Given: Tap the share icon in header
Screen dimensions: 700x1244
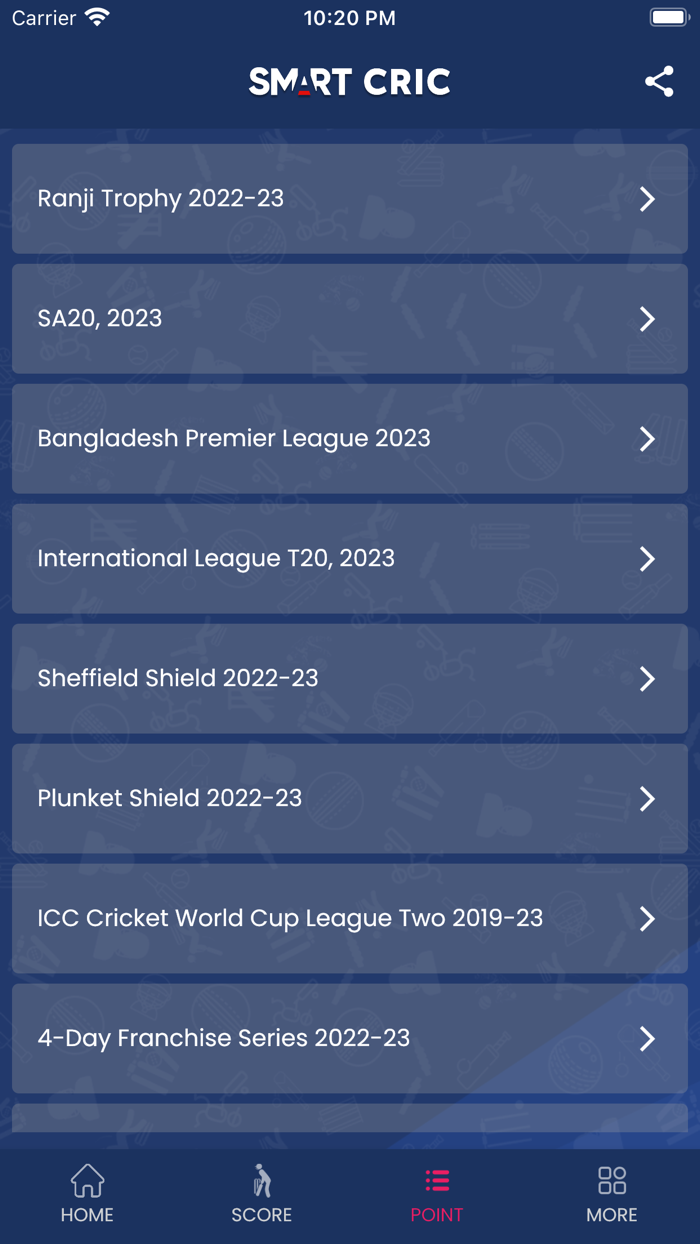Looking at the screenshot, I should (x=659, y=82).
